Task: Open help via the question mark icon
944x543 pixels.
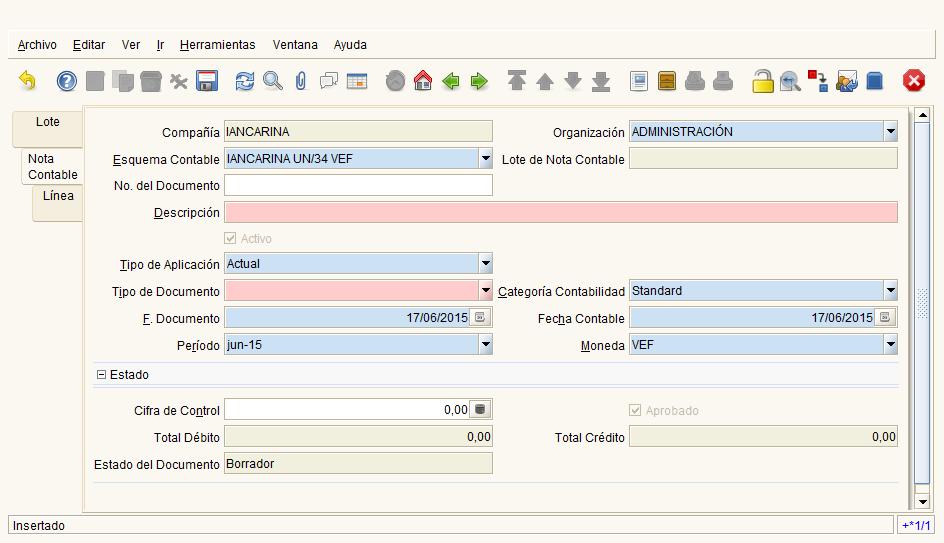Action: click(x=67, y=81)
